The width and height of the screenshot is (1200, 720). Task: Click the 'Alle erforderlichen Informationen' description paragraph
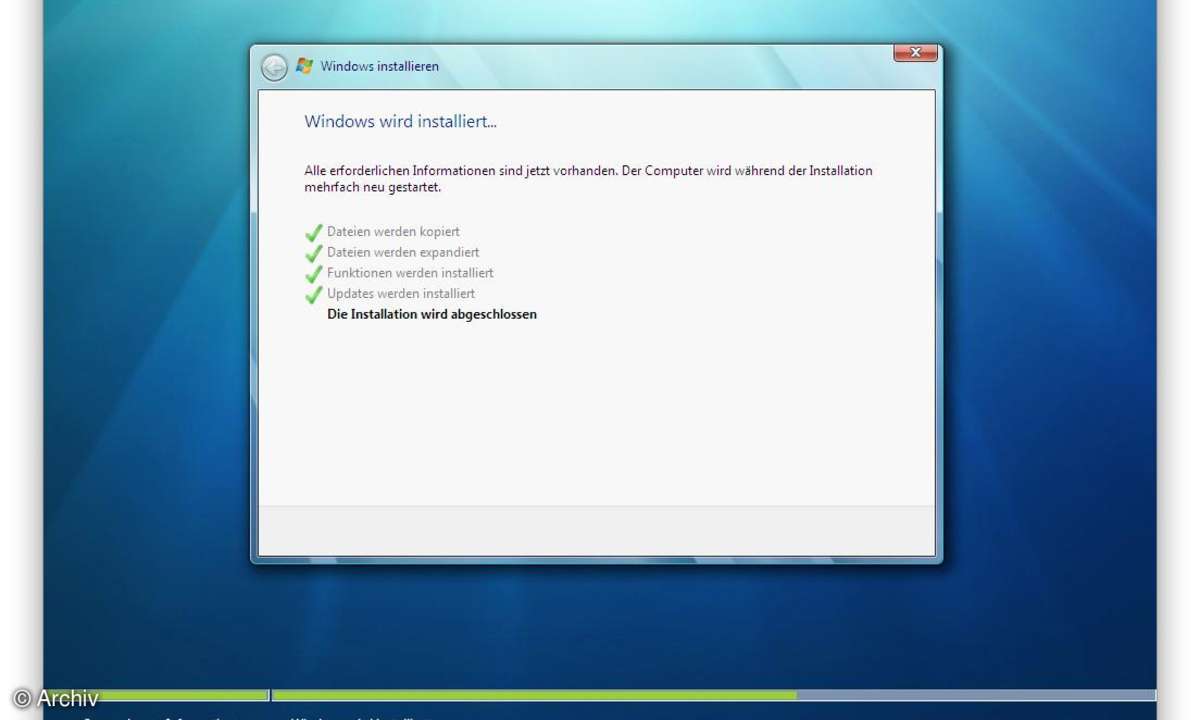(588, 179)
